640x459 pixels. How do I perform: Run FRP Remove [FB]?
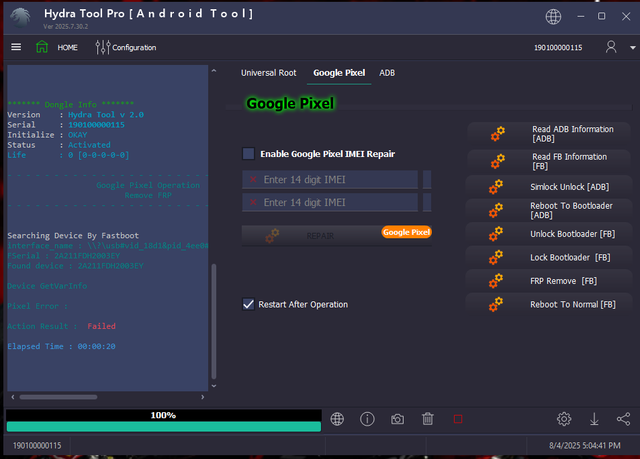[x=549, y=281]
